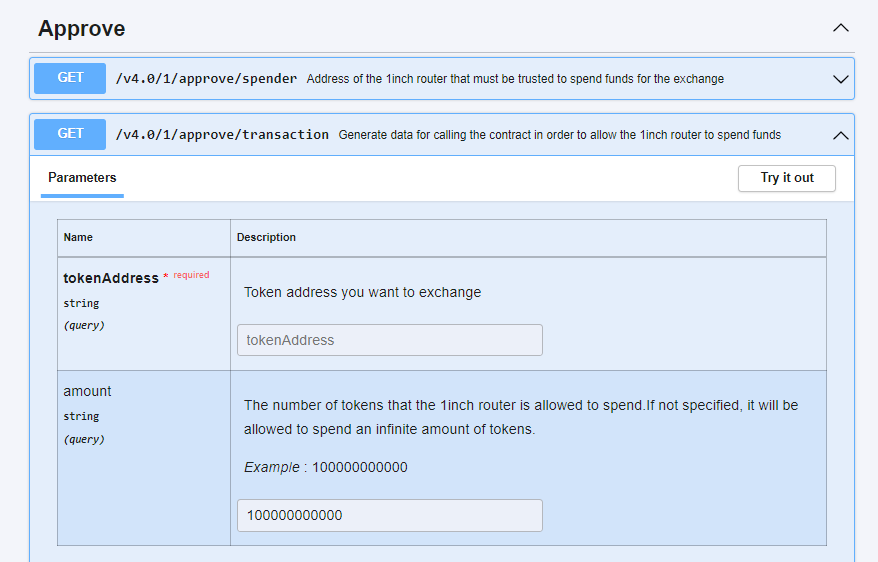Viewport: 878px width, 562px height.
Task: Focus the tokenAddress input field
Action: click(x=389, y=340)
